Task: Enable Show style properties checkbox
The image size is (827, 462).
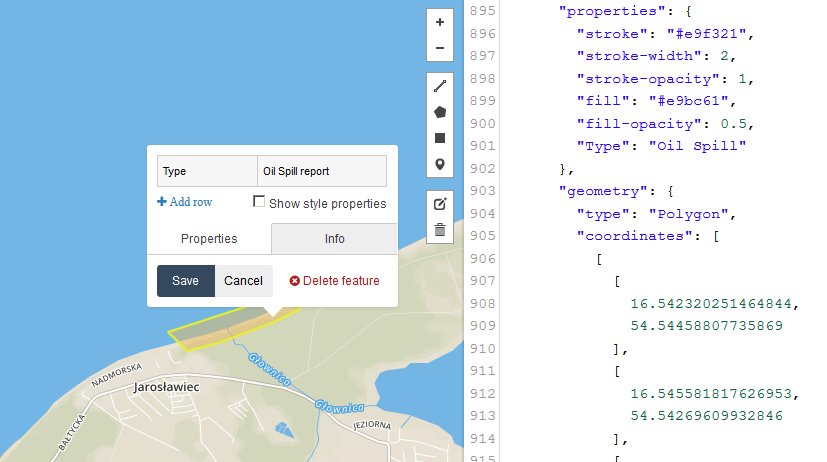Action: [x=259, y=203]
